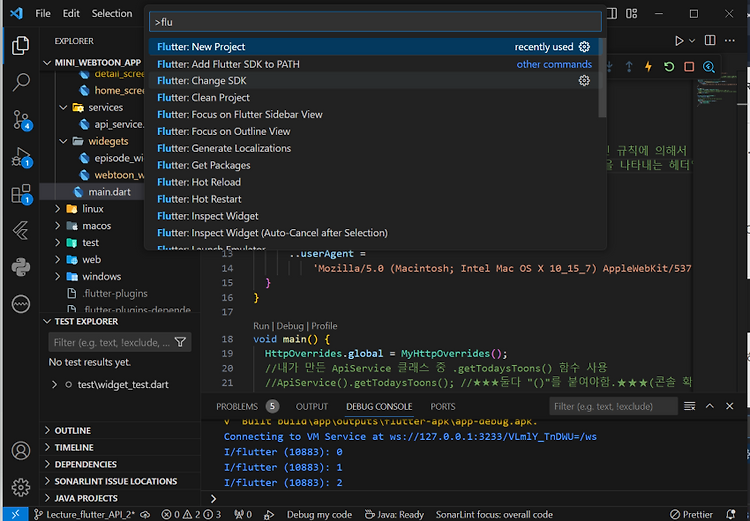Screen dimensions: 750x521
Task: Select Flutter: Clean Project command
Action: click(x=375, y=98)
